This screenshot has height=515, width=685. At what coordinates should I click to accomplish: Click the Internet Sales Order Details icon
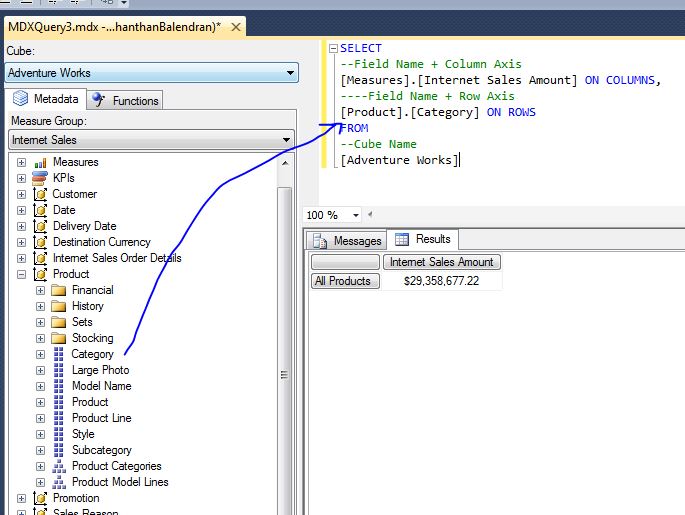click(x=40, y=258)
